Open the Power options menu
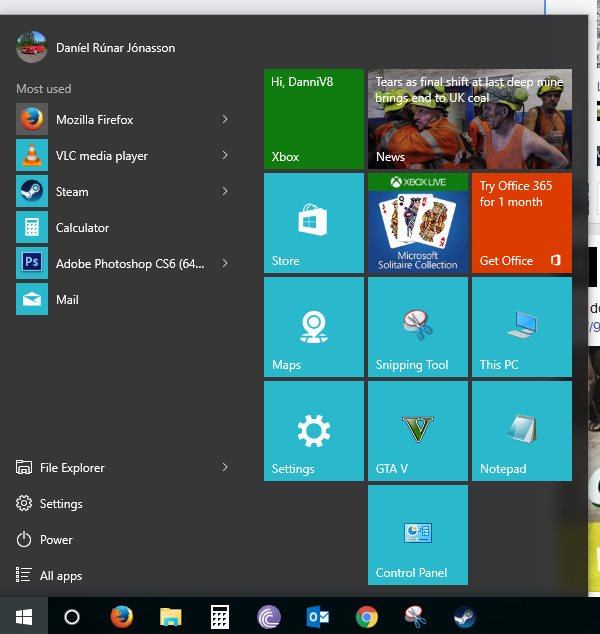 point(56,540)
